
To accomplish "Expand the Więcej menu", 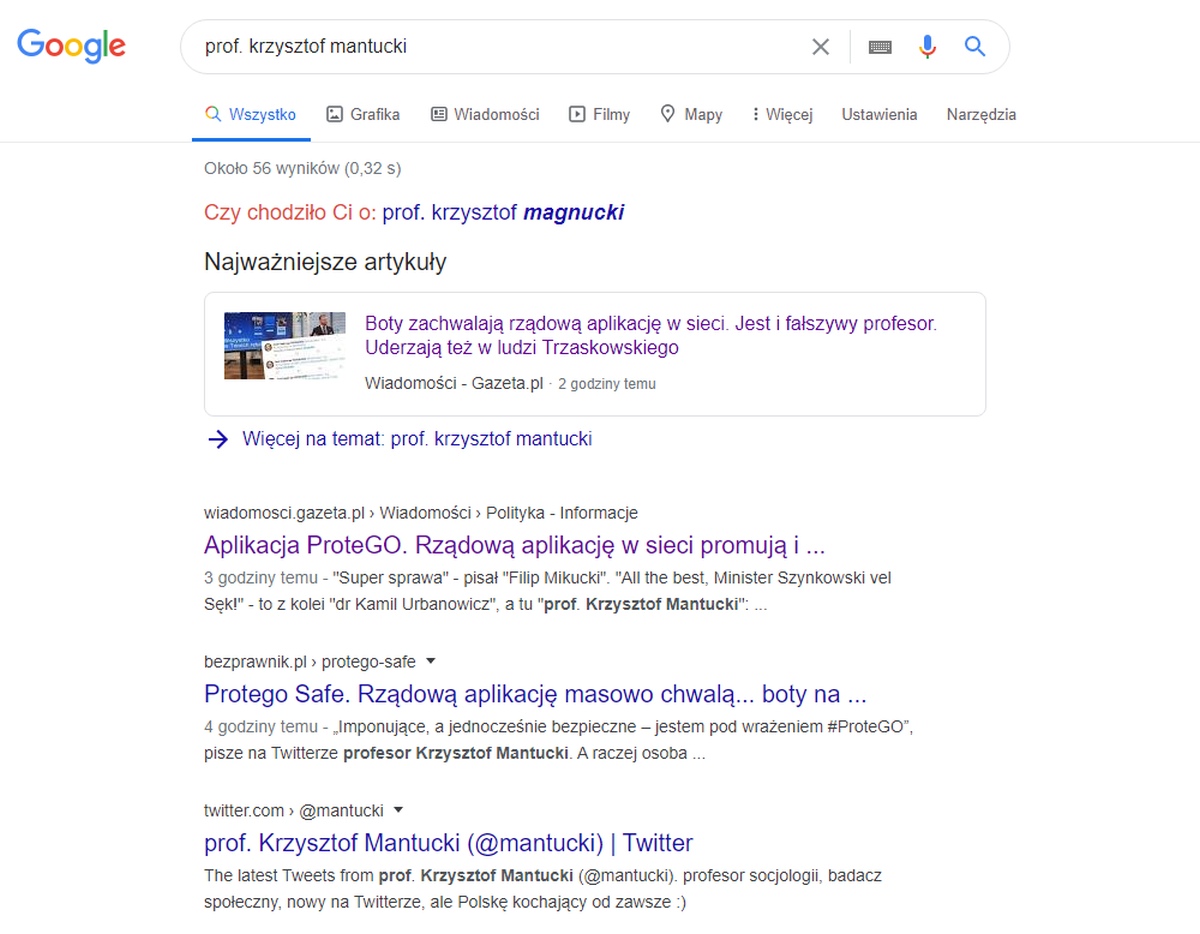I will (782, 115).
